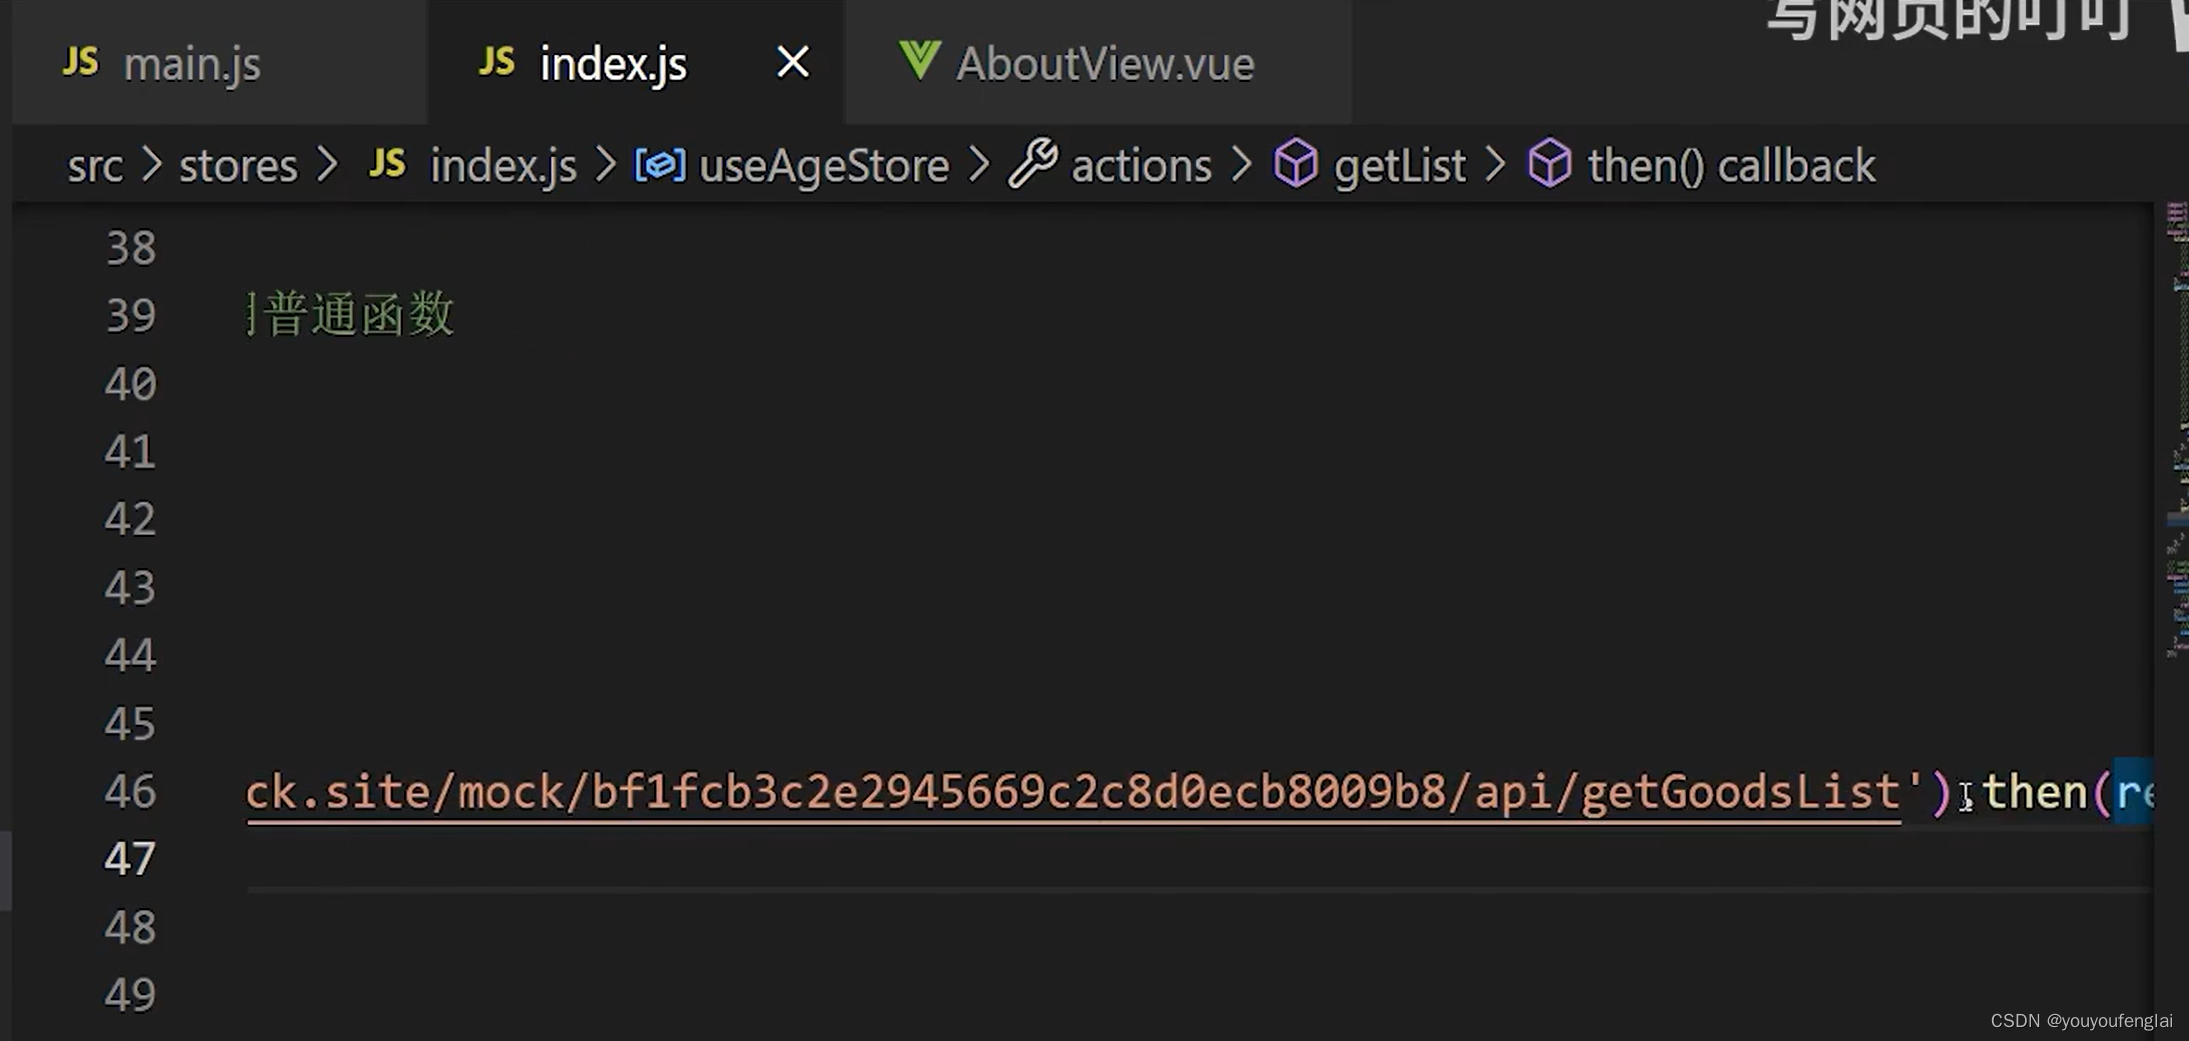The image size is (2189, 1041).
Task: Click the JS icon on main.js tab
Action: click(x=80, y=62)
